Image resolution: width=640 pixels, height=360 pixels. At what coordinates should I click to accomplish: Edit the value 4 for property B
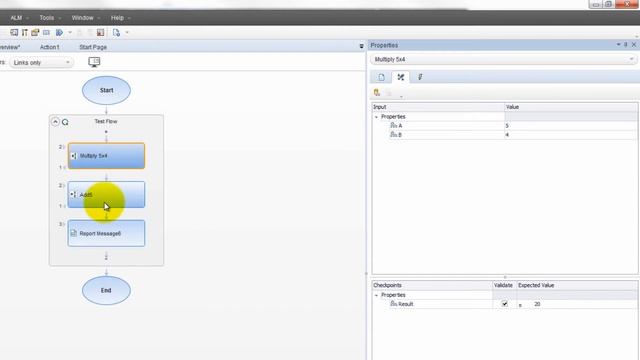point(571,135)
